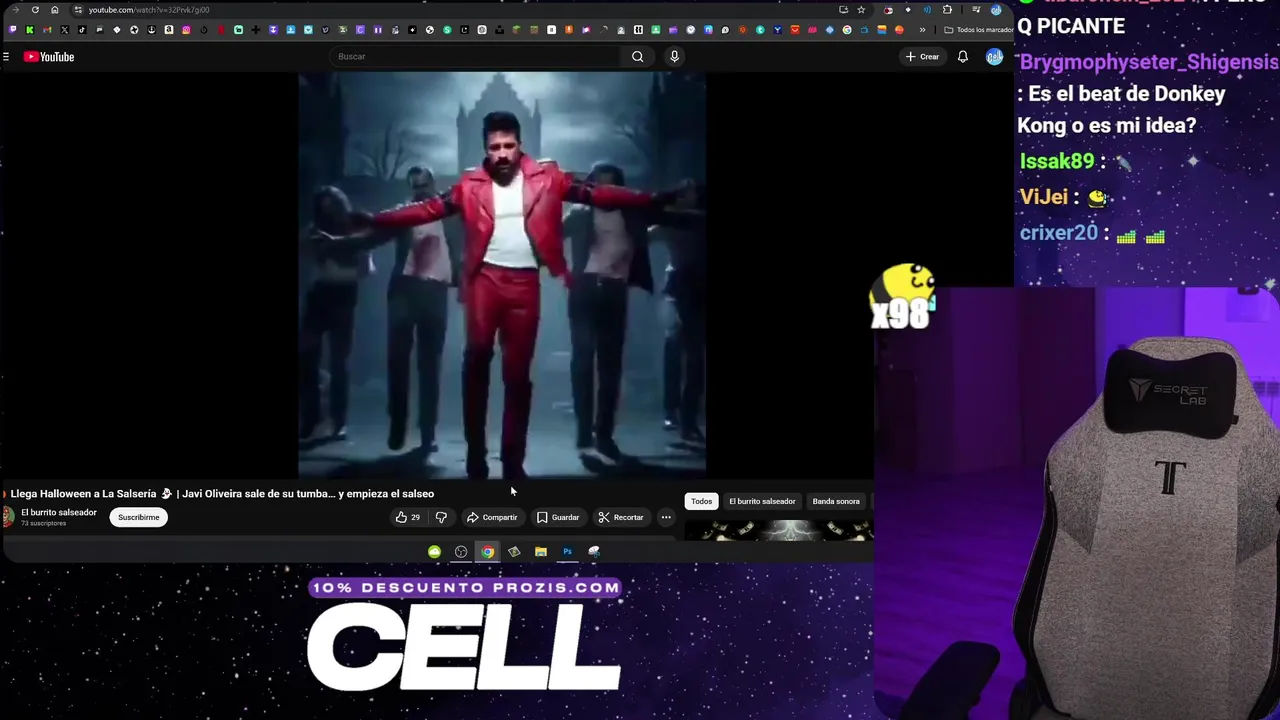This screenshot has height=720, width=1280.
Task: Open the Crear menu
Action: pyautogui.click(x=922, y=57)
